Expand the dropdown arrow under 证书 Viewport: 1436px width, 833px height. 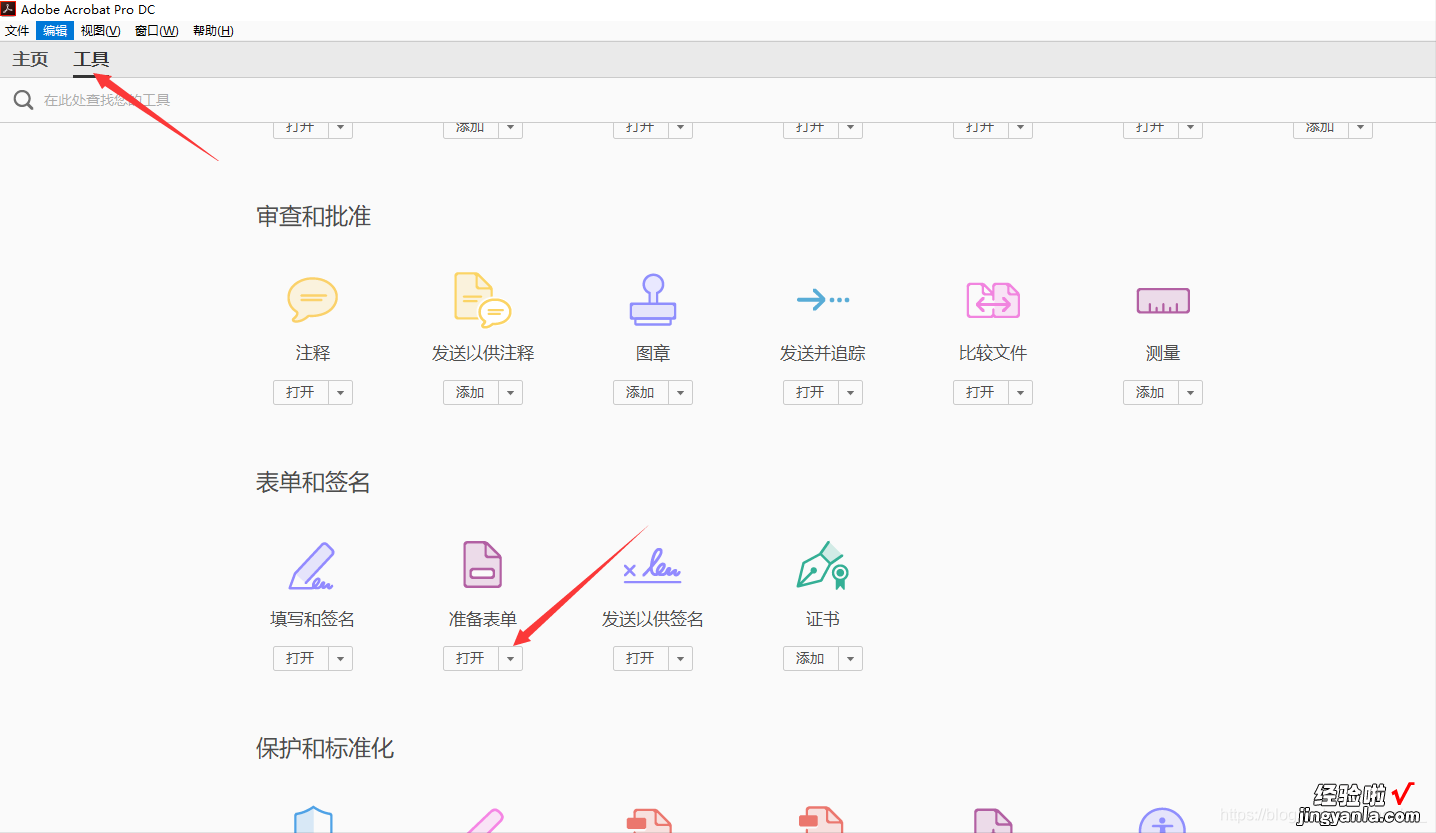(x=851, y=658)
